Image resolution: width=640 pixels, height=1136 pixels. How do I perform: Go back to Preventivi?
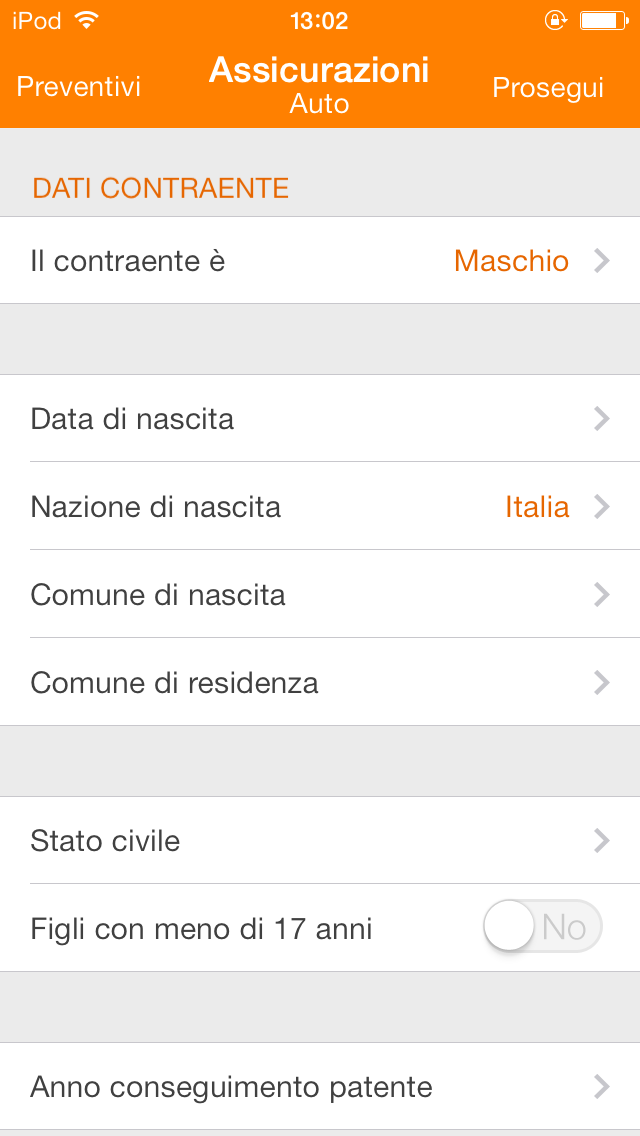[79, 87]
